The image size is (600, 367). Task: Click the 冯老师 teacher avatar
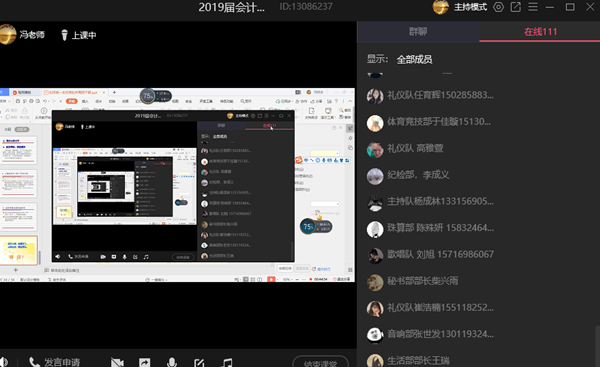7,34
